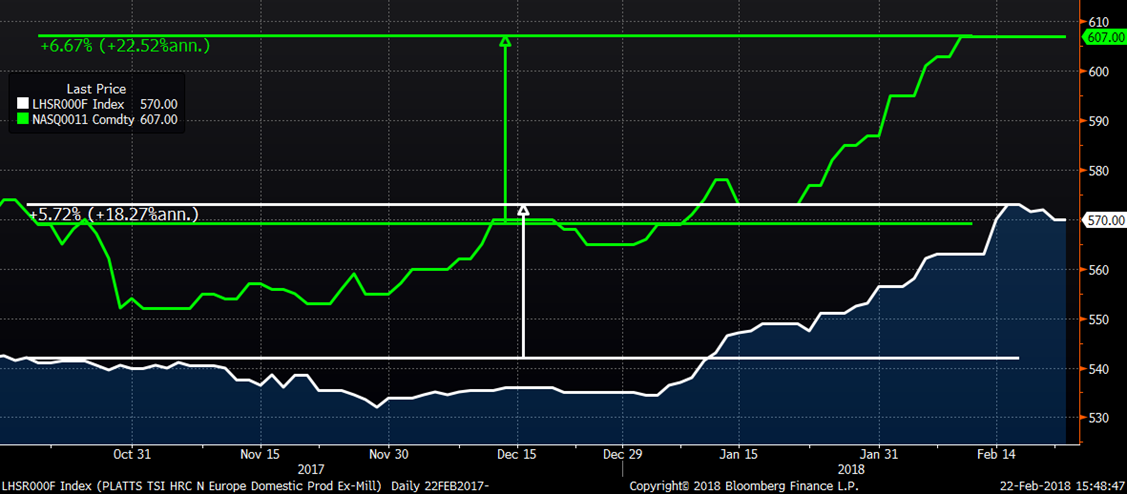Select the green 607.00 price tag
This screenshot has width=1127, height=494.
(x=1106, y=37)
